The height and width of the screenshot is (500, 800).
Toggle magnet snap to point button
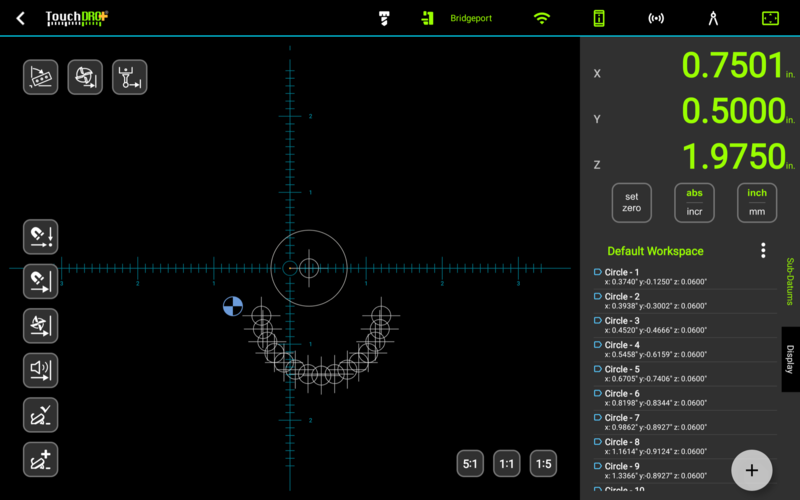[41, 237]
